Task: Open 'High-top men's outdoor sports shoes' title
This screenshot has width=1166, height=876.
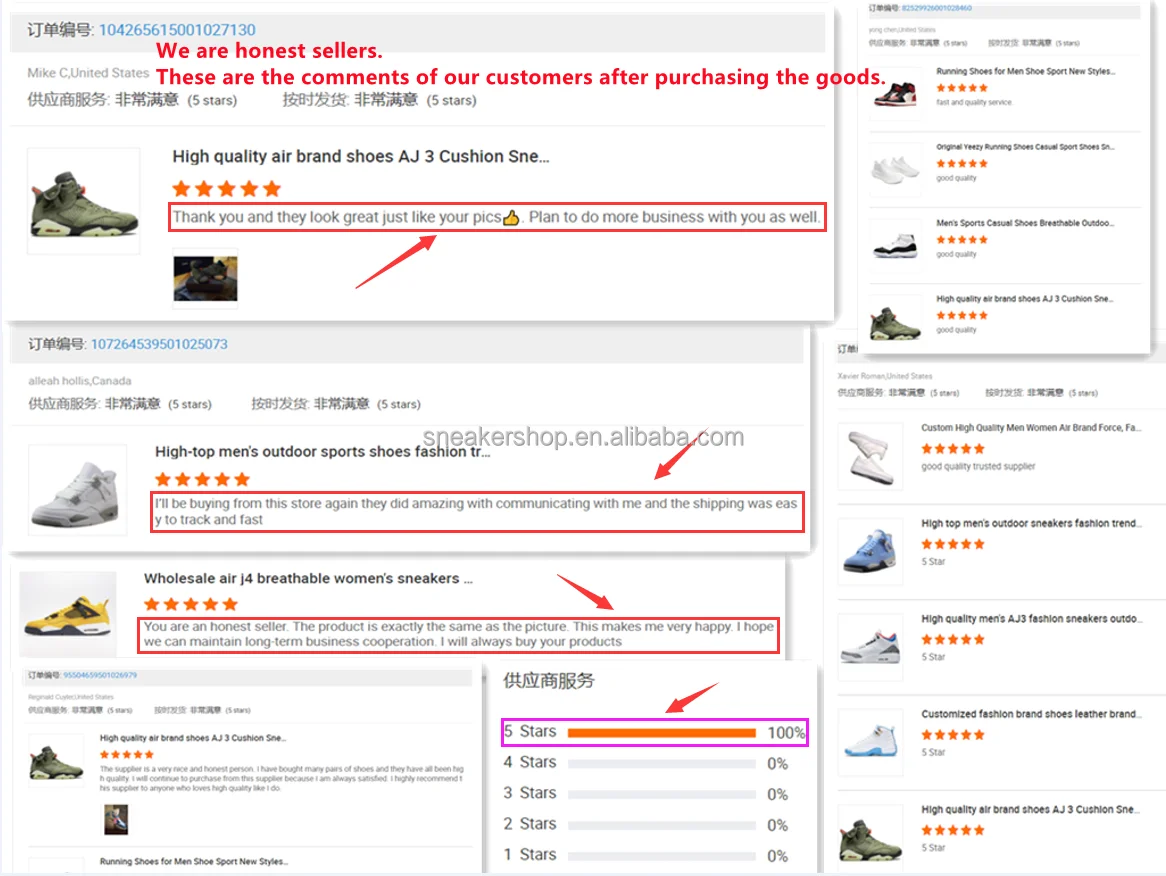Action: coord(323,451)
